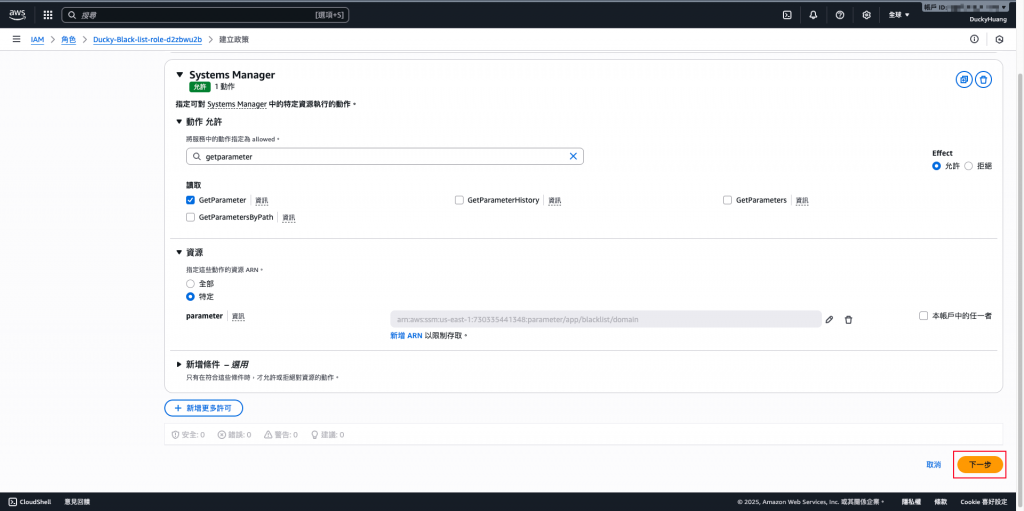Viewport: 1024px width, 511px height.
Task: Select 拒絕 Effect radio button
Action: tap(968, 166)
